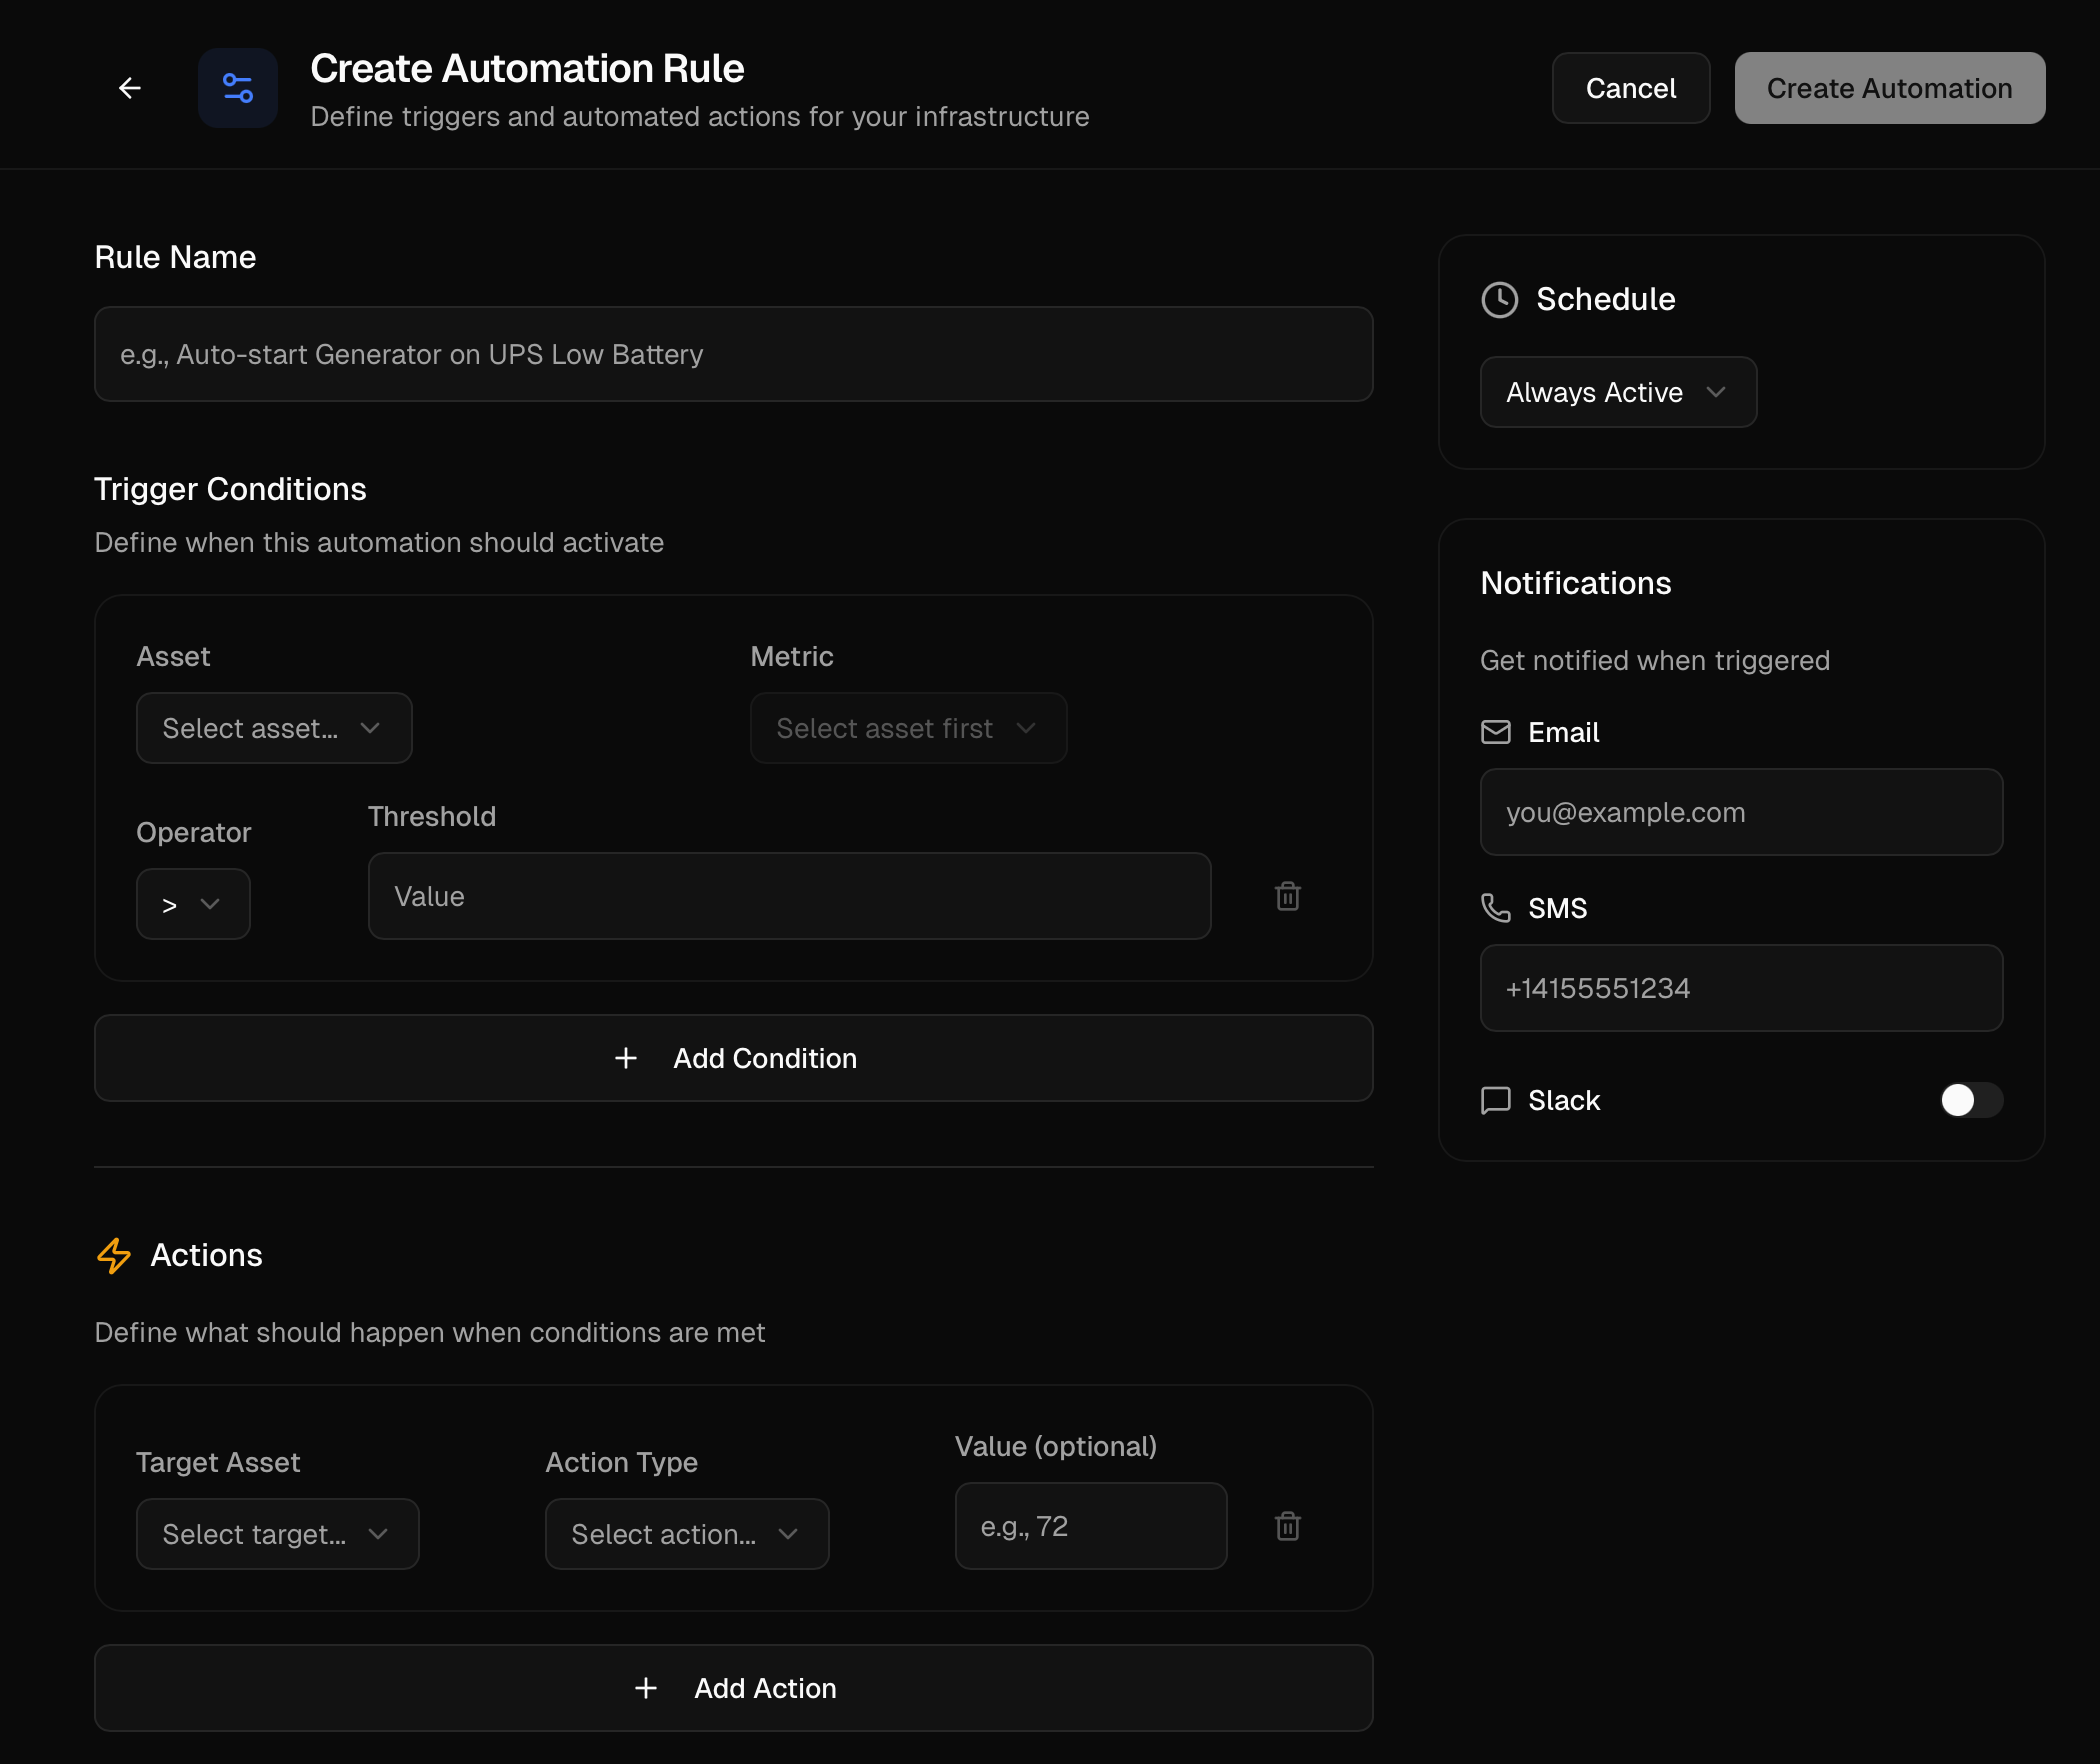Add another trigger condition
Image resolution: width=2100 pixels, height=1764 pixels.
point(734,1058)
